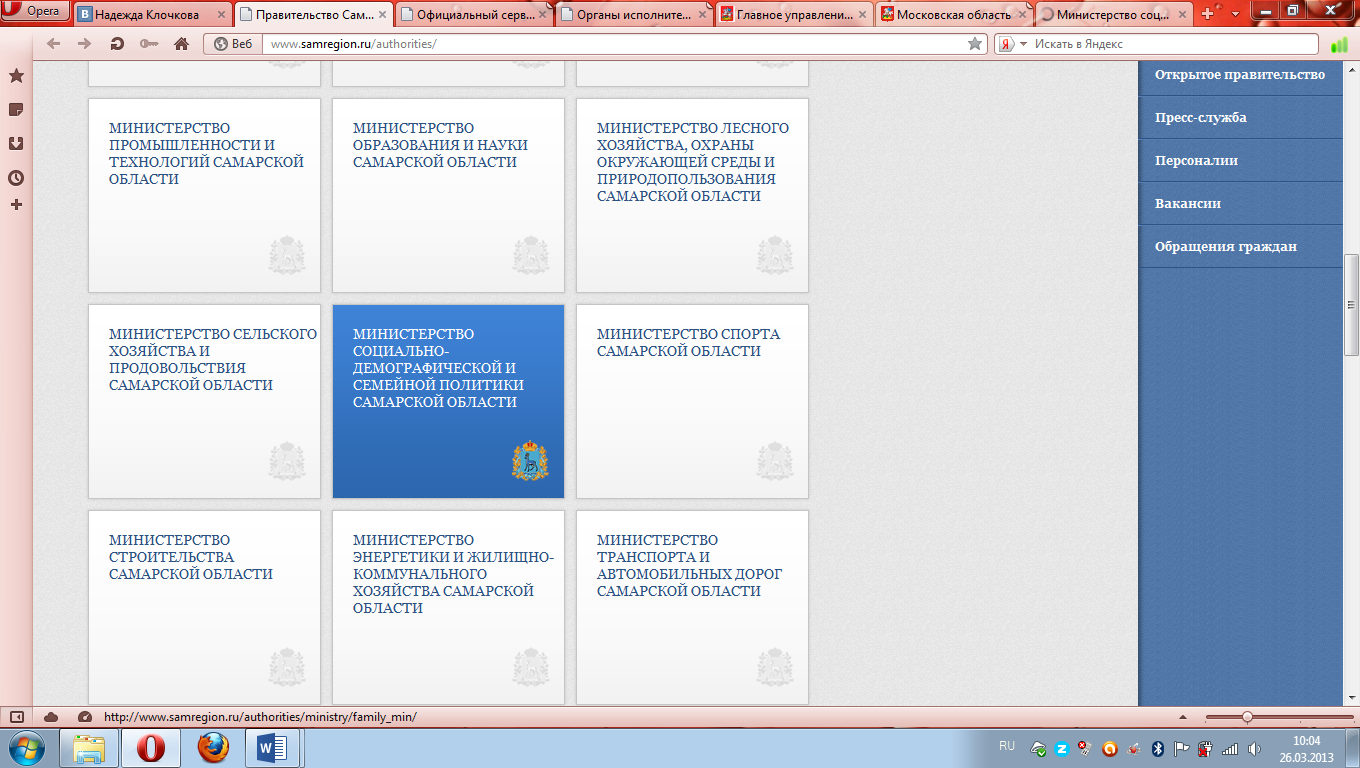Open the Windows Start button
Image resolution: width=1360 pixels, height=768 pixels.
click(x=26, y=748)
